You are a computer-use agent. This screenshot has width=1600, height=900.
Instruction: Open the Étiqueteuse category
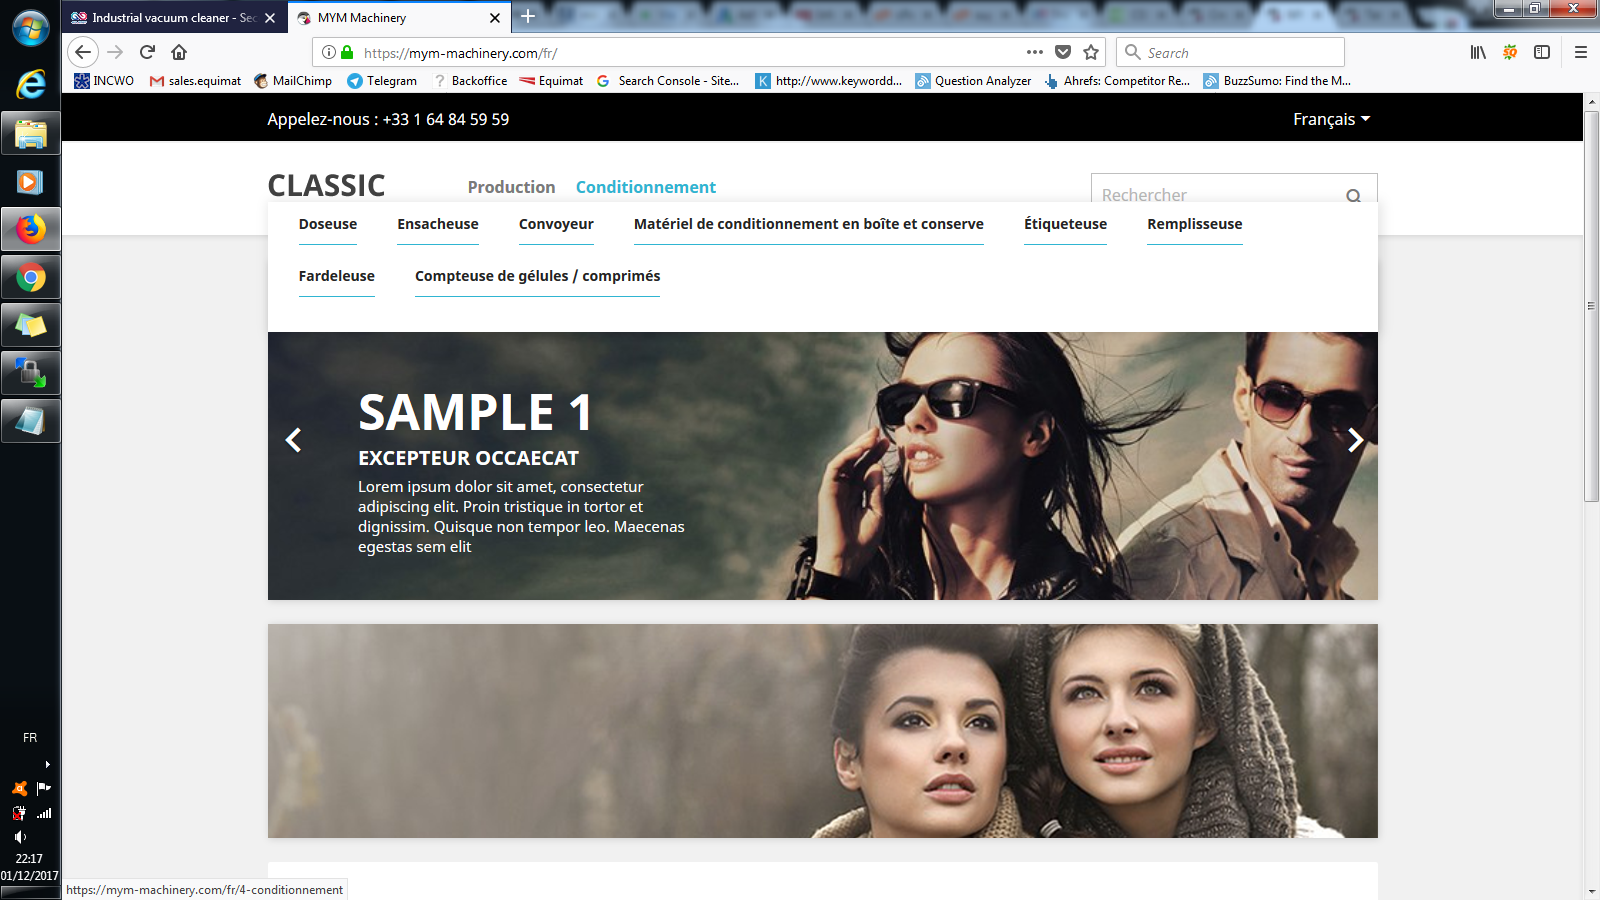(x=1065, y=224)
